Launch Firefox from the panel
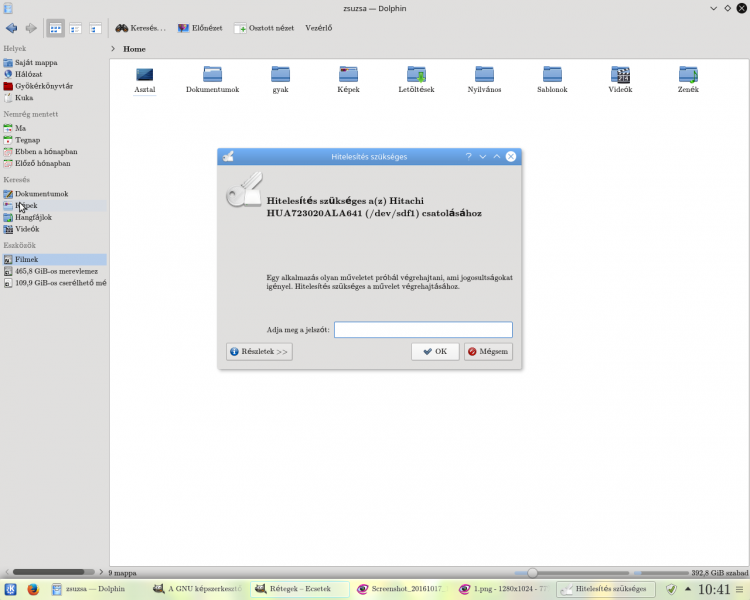750x600 pixels. pyautogui.click(x=33, y=589)
